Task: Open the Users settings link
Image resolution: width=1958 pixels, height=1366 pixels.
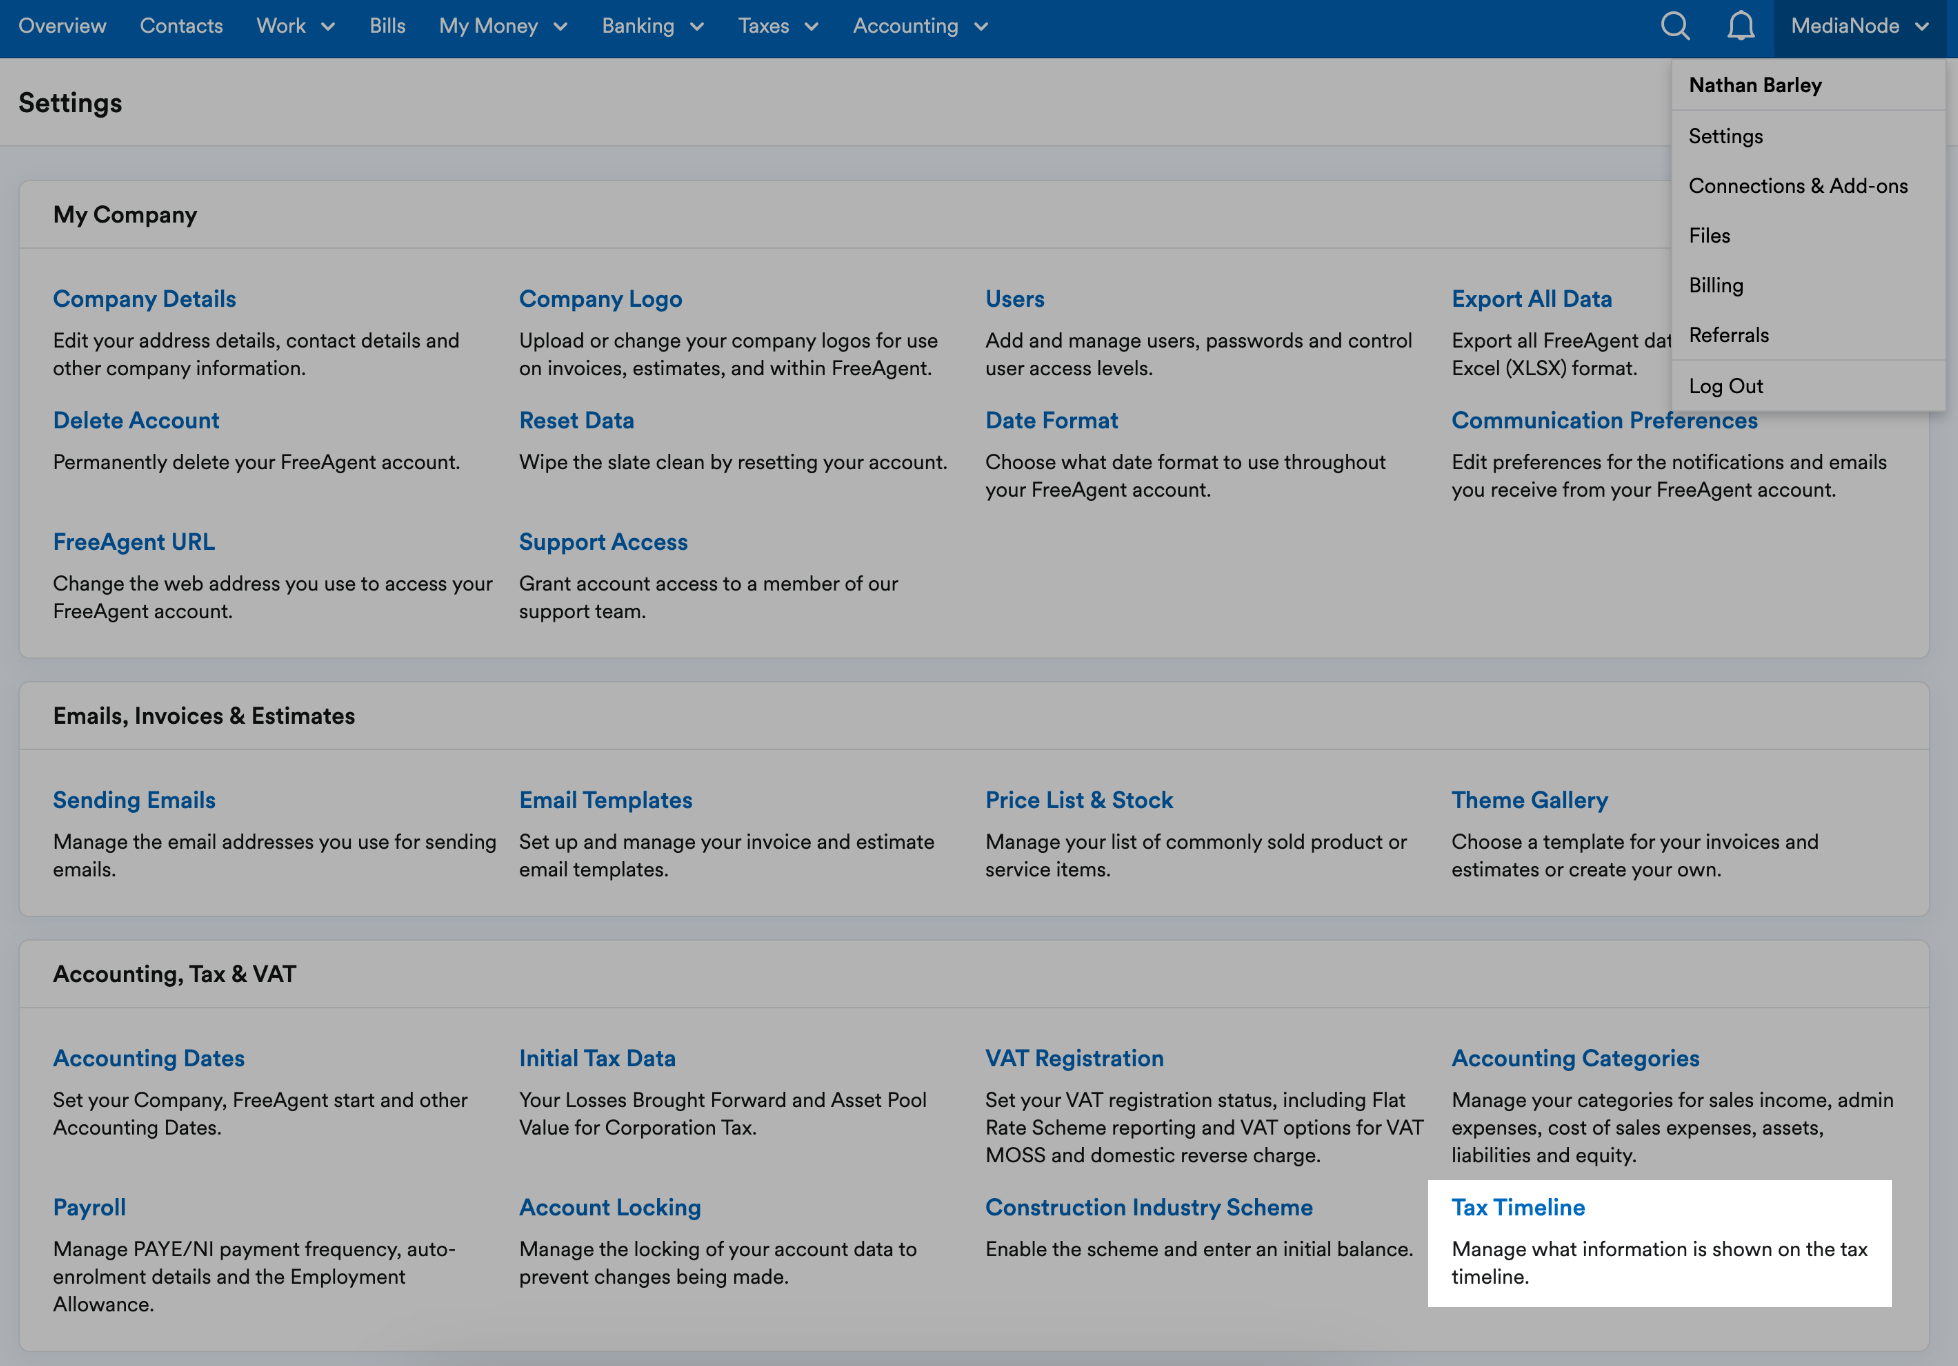Action: (1014, 299)
